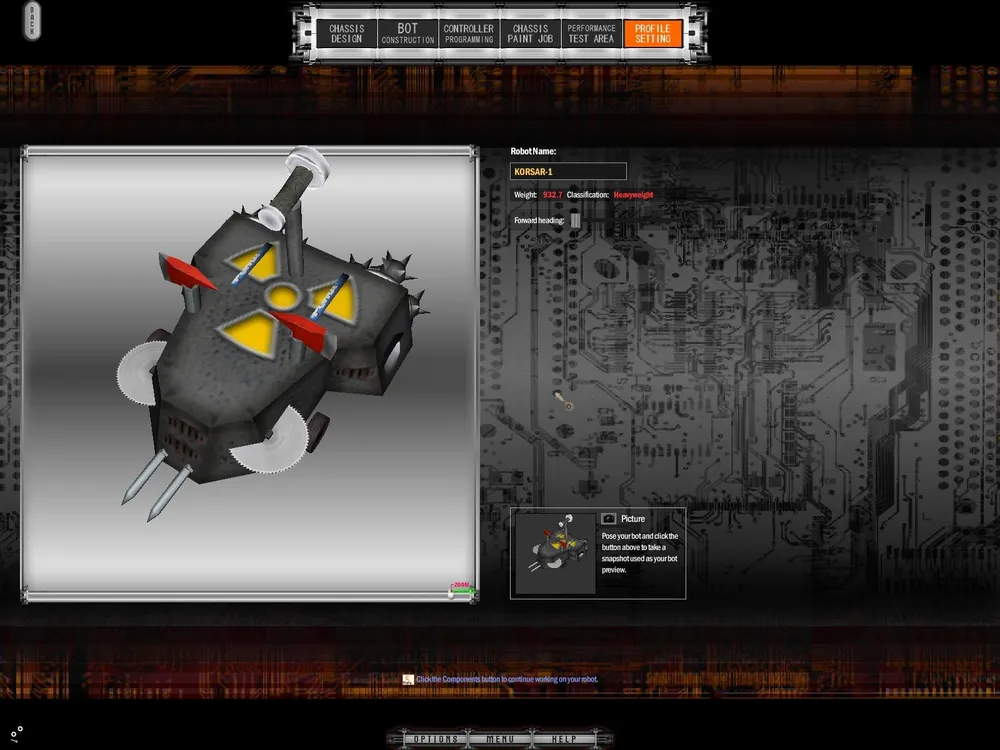Click the Forward heading indicator icon
Screen dimensions: 1000x750
[x=575, y=220]
